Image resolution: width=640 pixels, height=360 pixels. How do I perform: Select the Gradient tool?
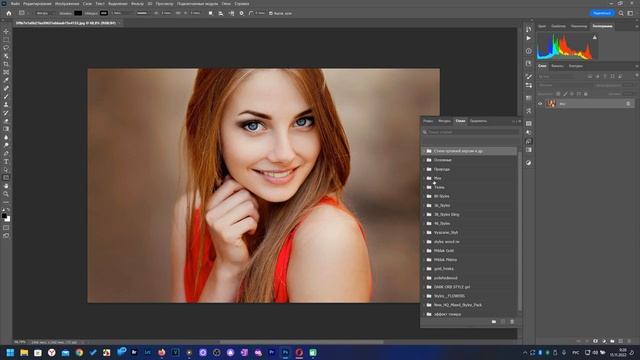coord(6,129)
